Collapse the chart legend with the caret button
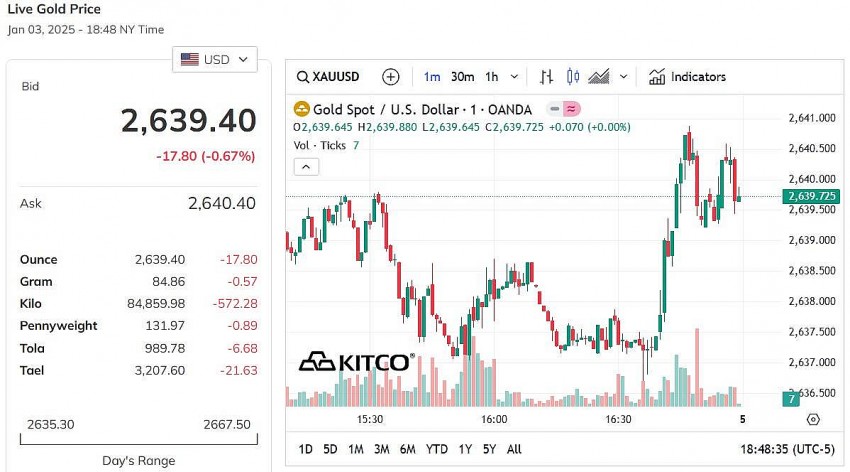 pos(306,167)
